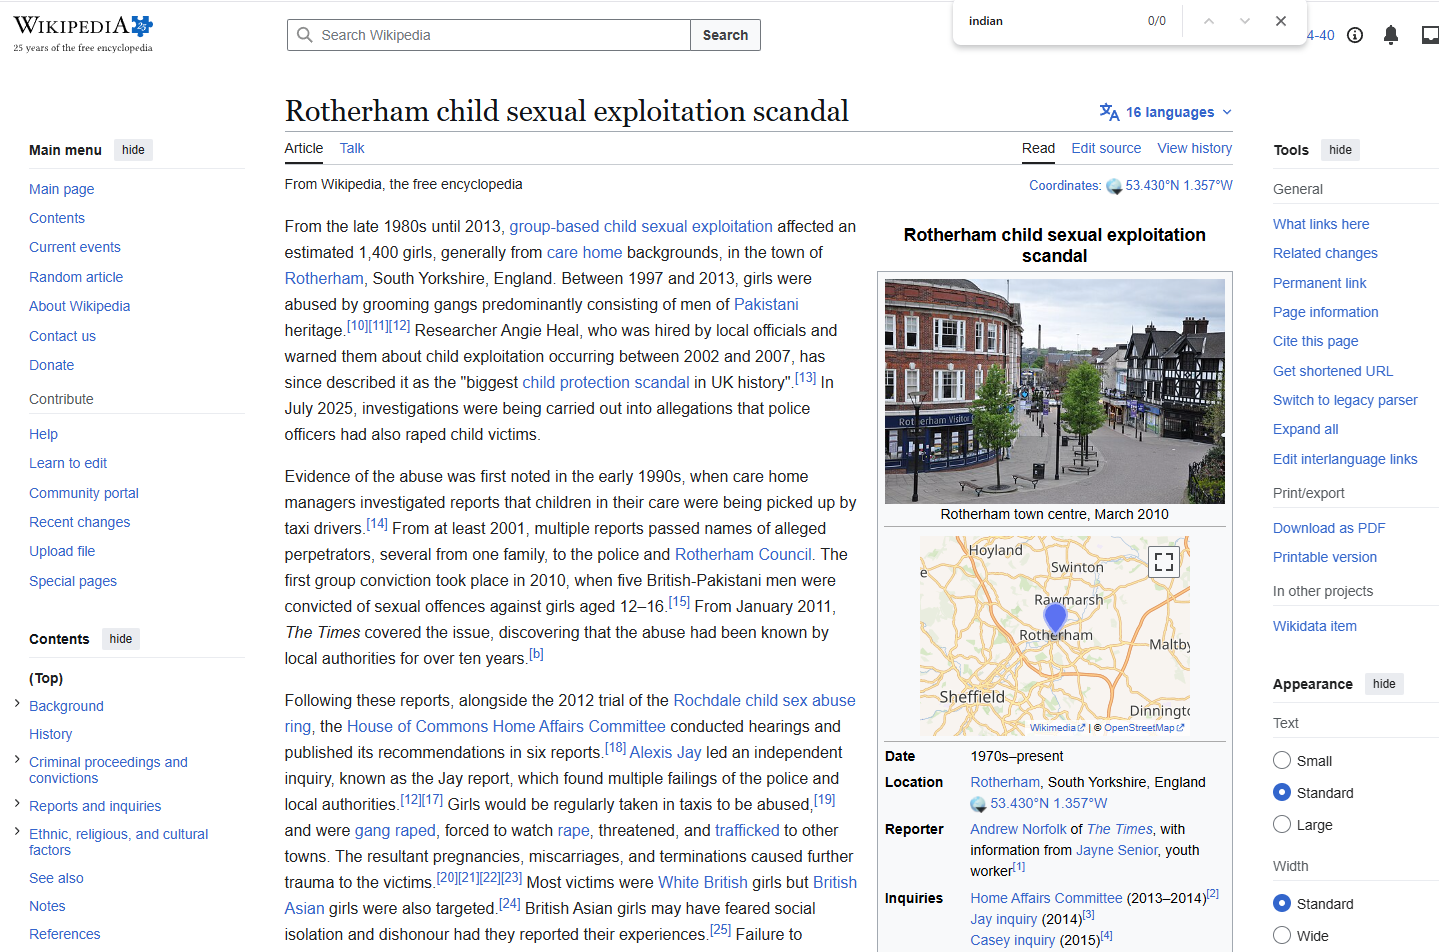Click the watchlist tray icon
1439x952 pixels.
click(1430, 35)
